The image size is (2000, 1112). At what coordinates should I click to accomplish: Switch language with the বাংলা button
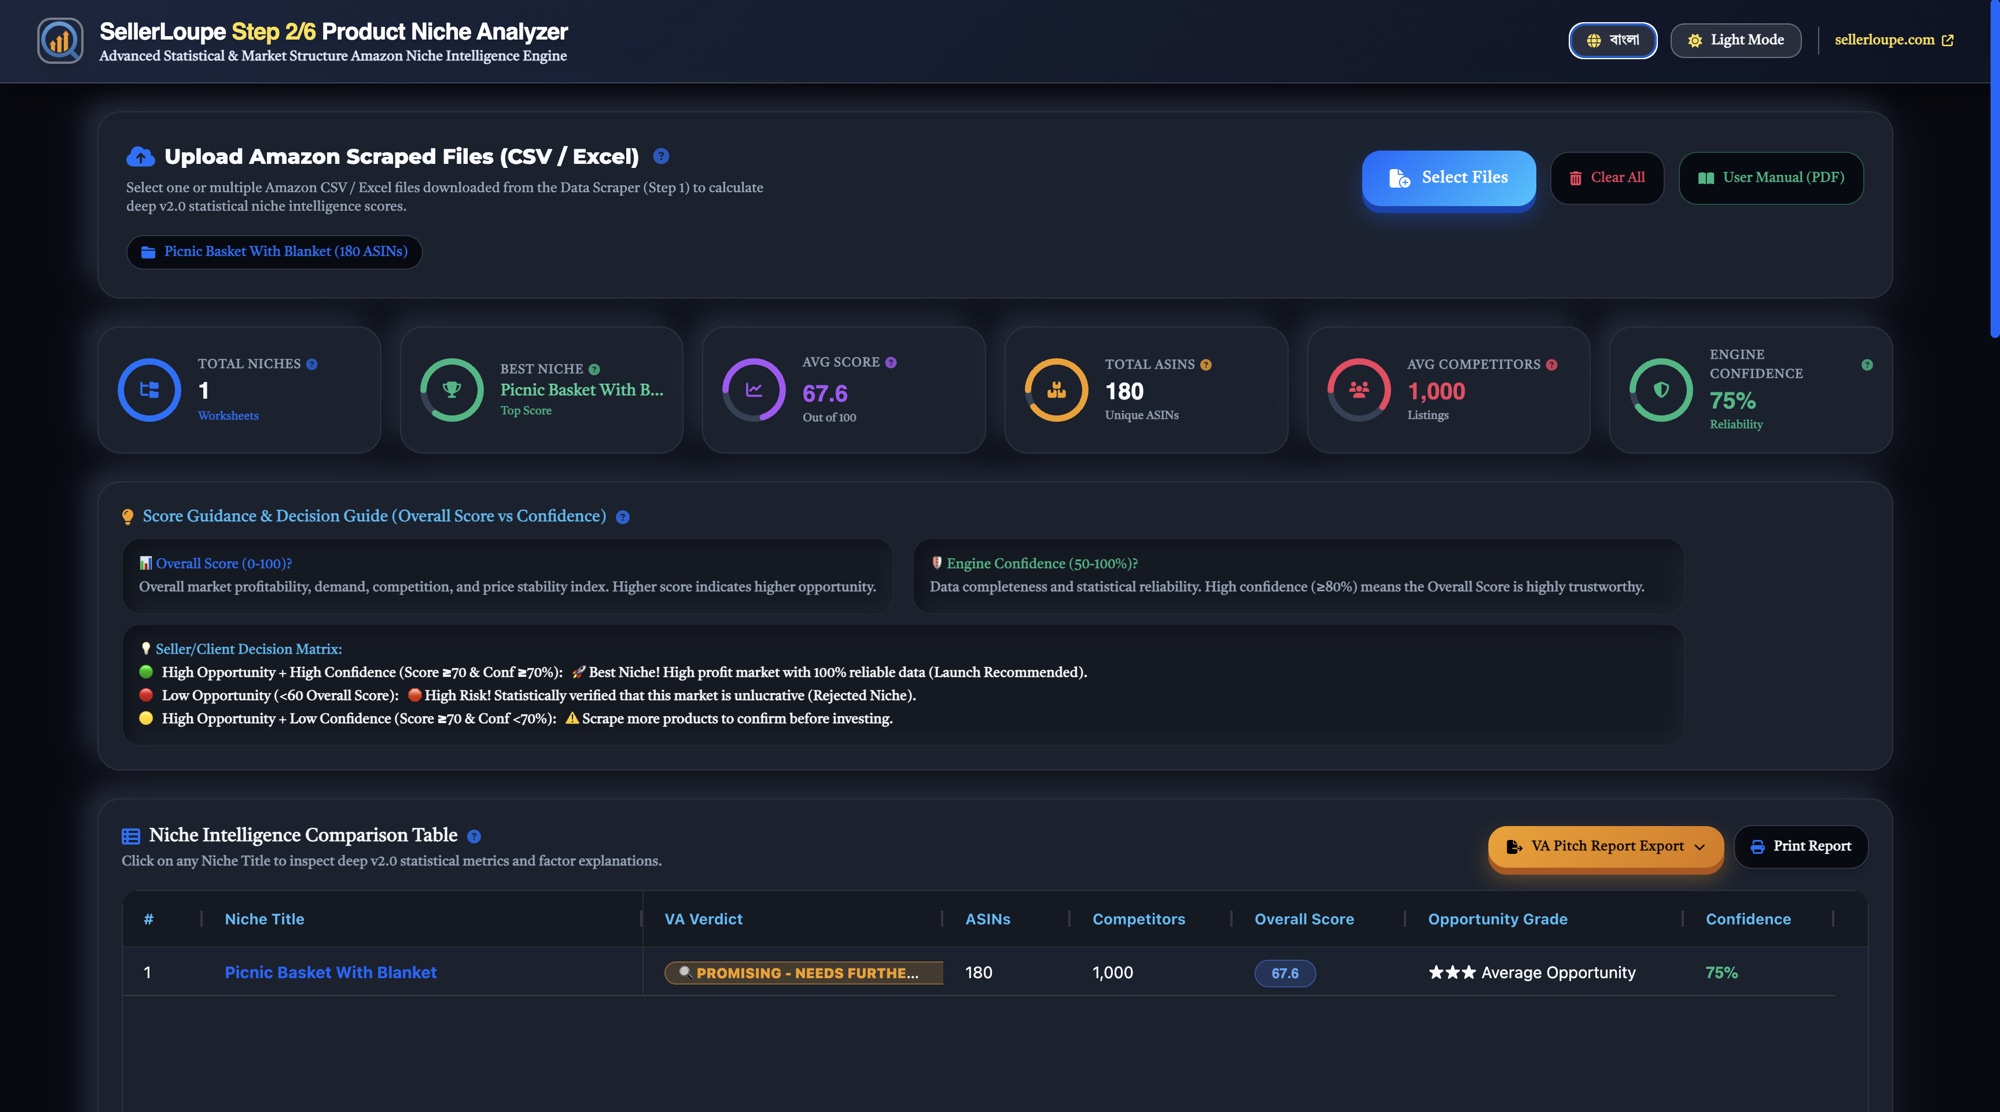(1612, 40)
